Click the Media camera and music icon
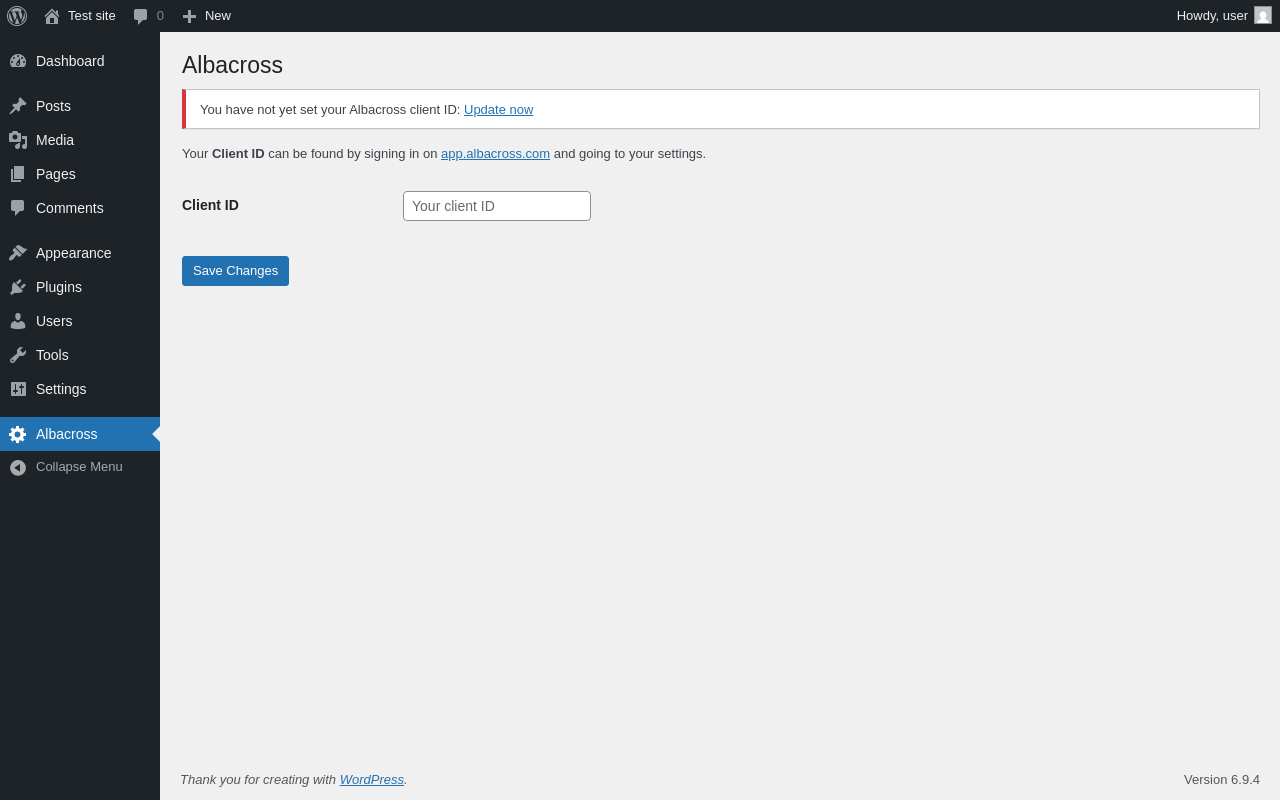The height and width of the screenshot is (800, 1280). click(x=18, y=140)
